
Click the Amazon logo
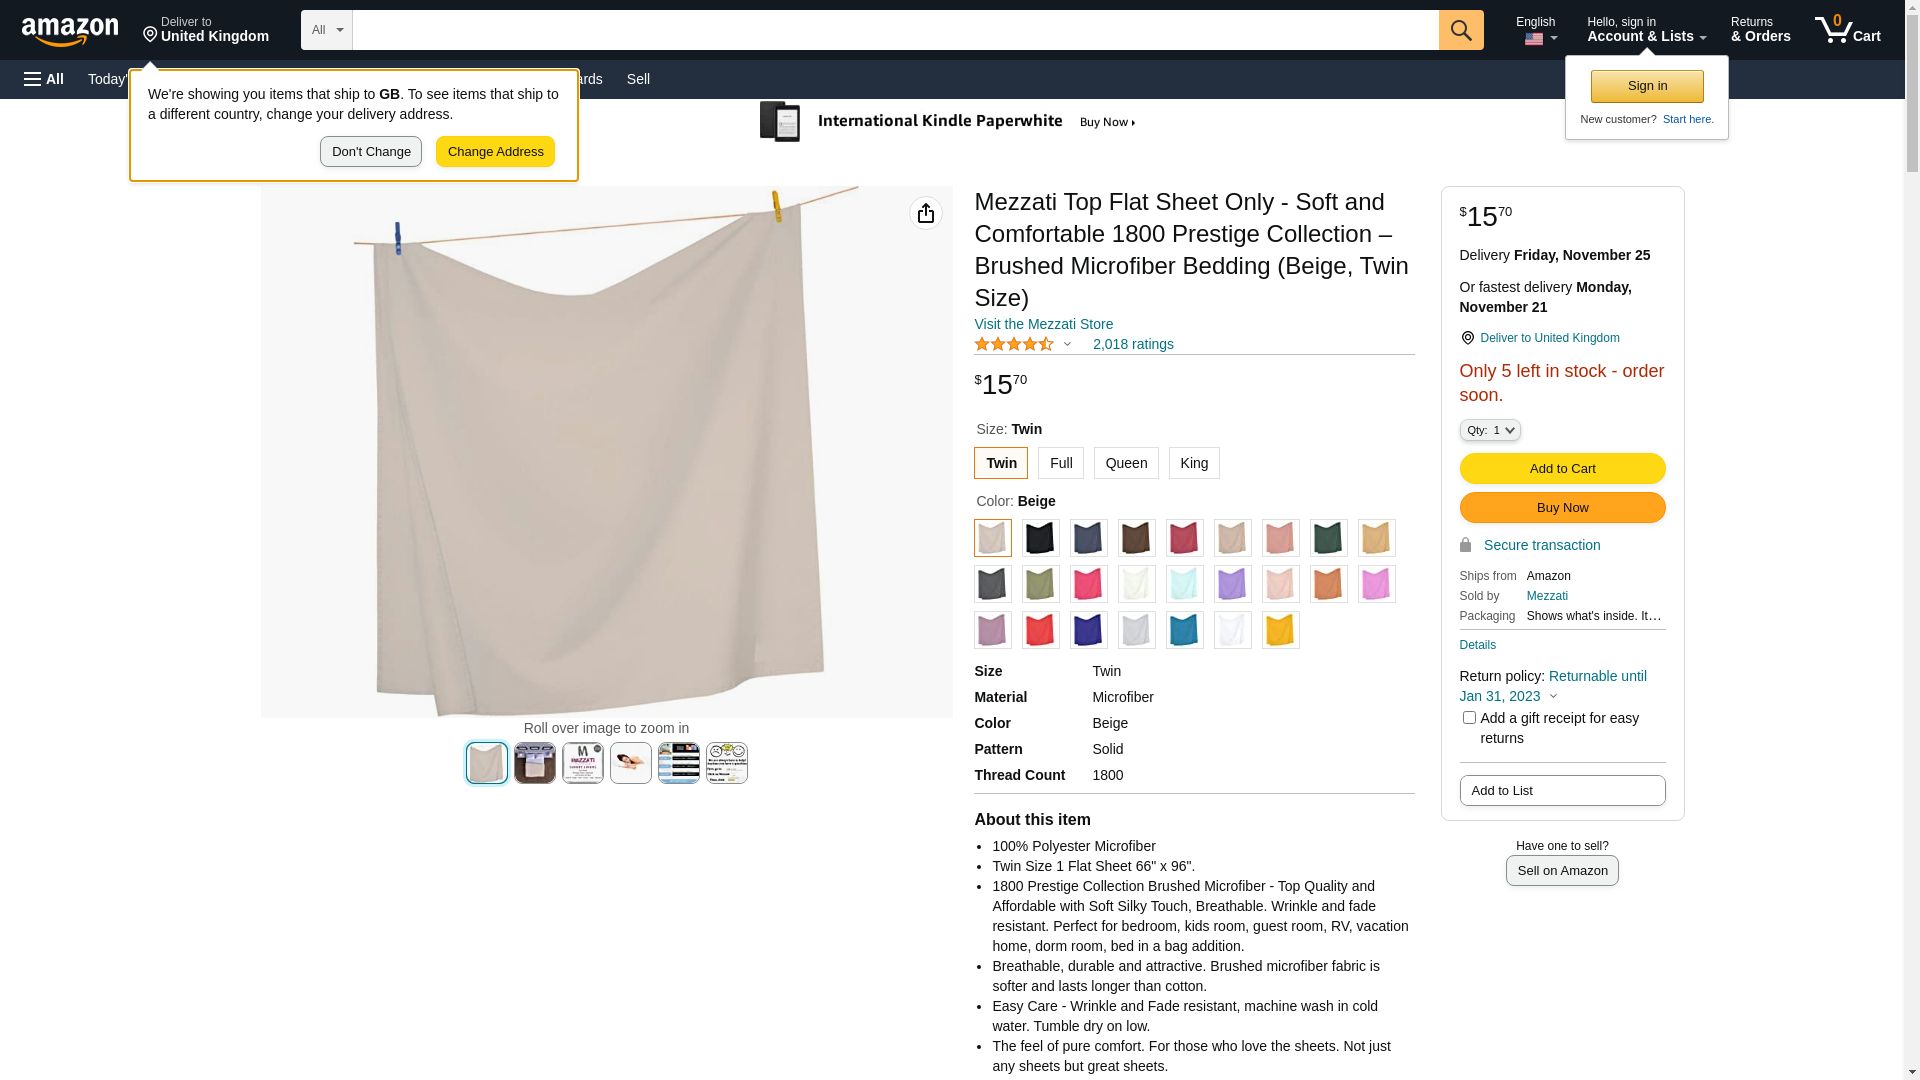[70, 31]
